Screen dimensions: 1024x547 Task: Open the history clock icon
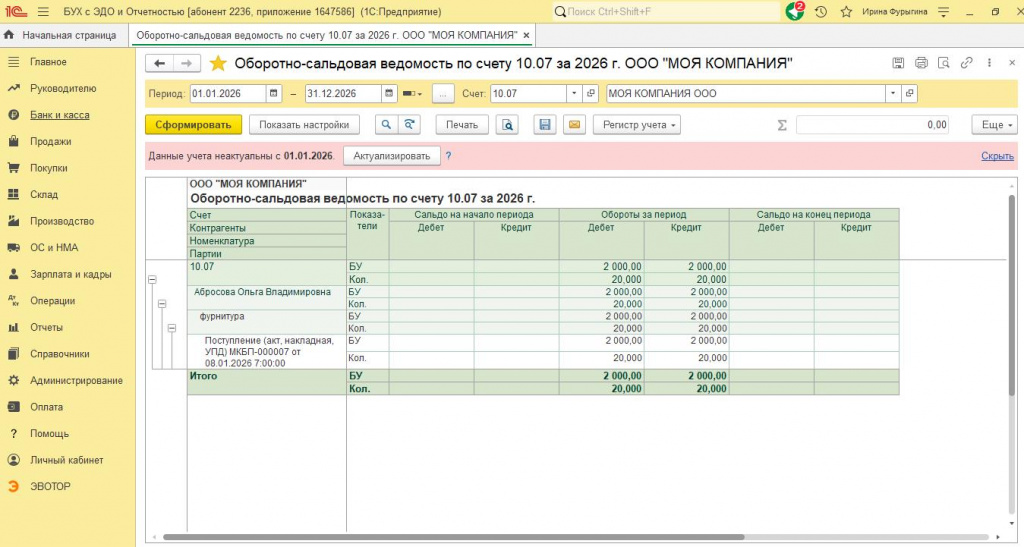click(821, 12)
